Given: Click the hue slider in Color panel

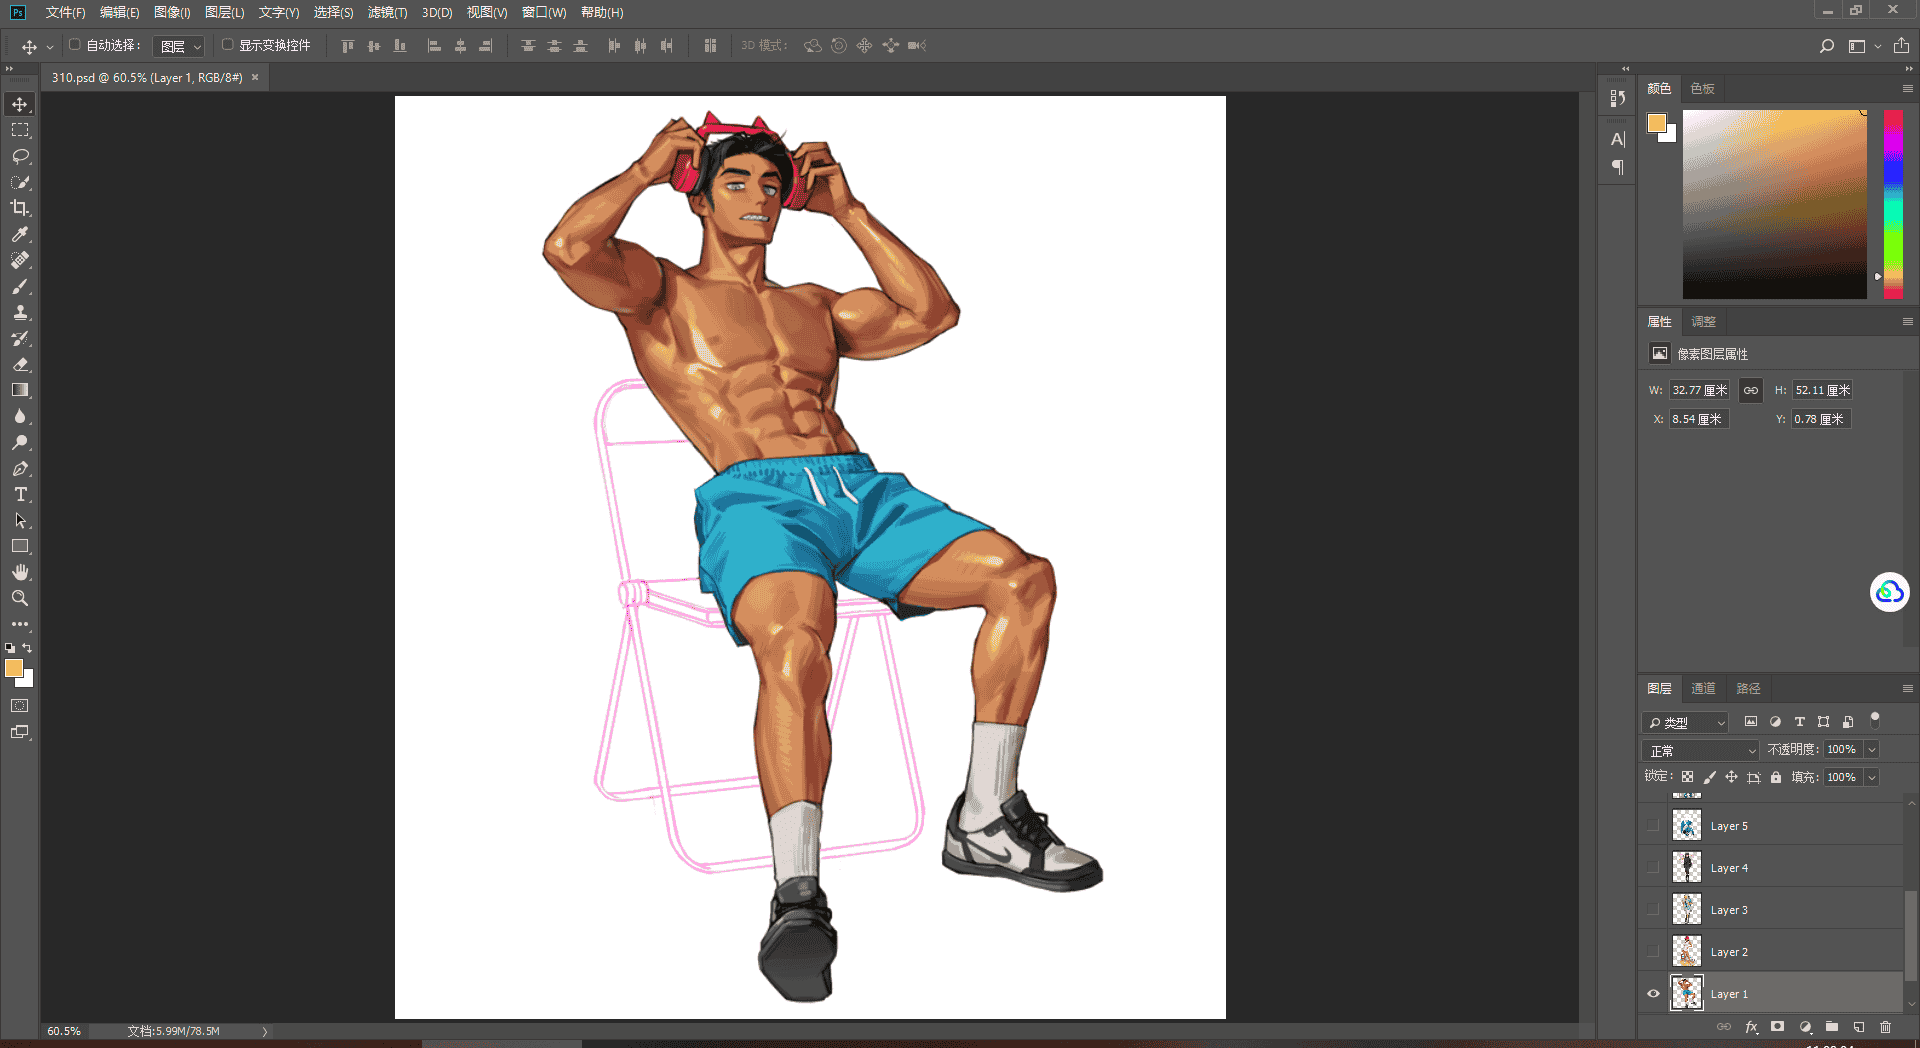Looking at the screenshot, I should (x=1893, y=204).
